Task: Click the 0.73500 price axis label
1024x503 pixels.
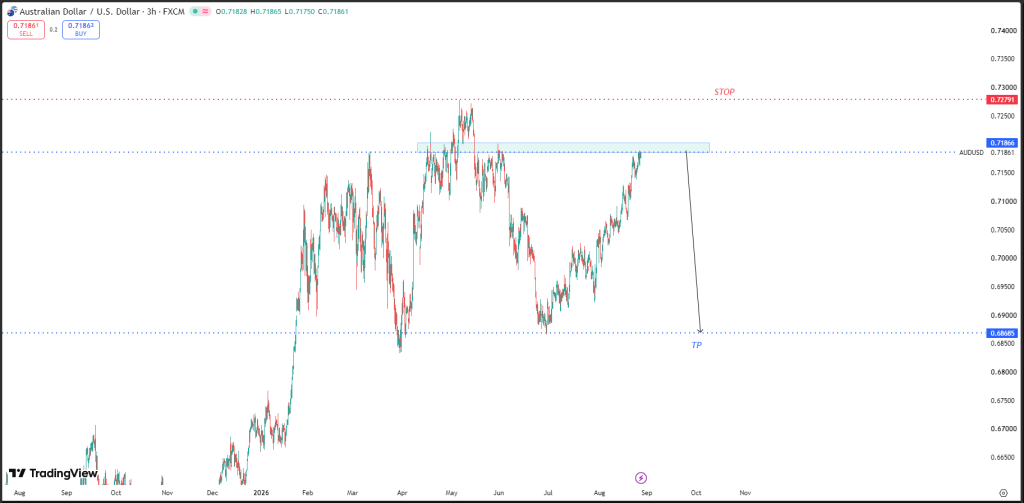Action: click(x=1003, y=59)
